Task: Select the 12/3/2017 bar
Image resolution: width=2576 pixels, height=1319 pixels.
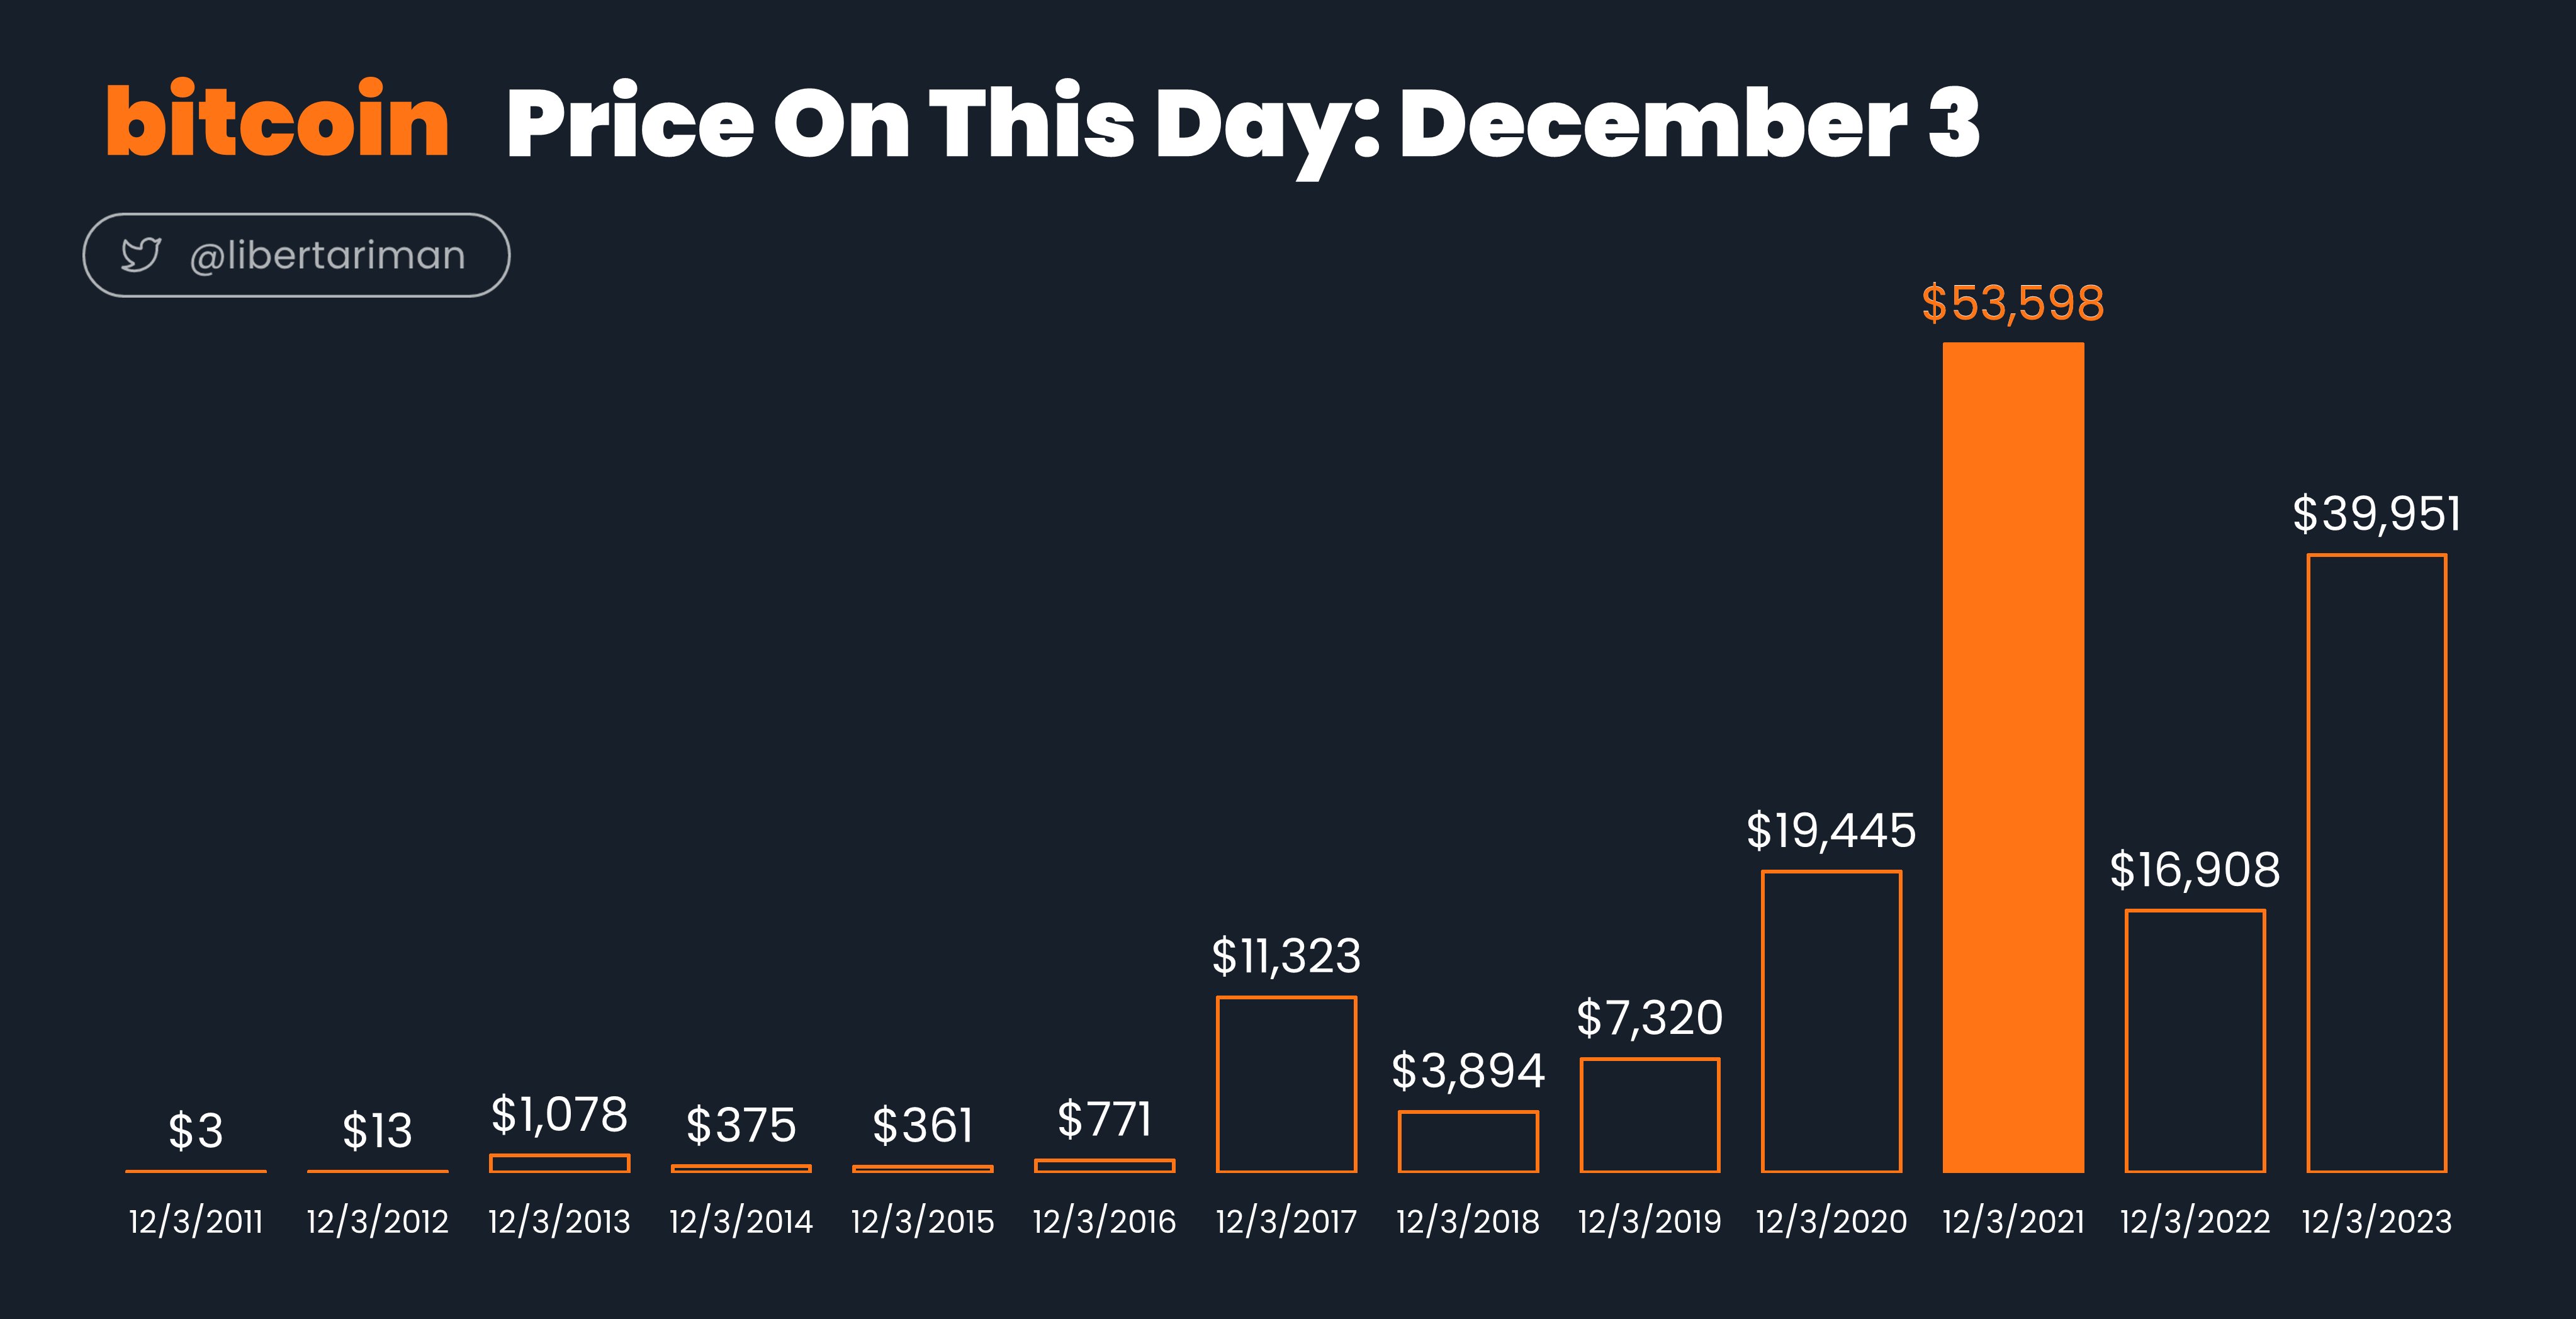Action: [x=1286, y=1084]
